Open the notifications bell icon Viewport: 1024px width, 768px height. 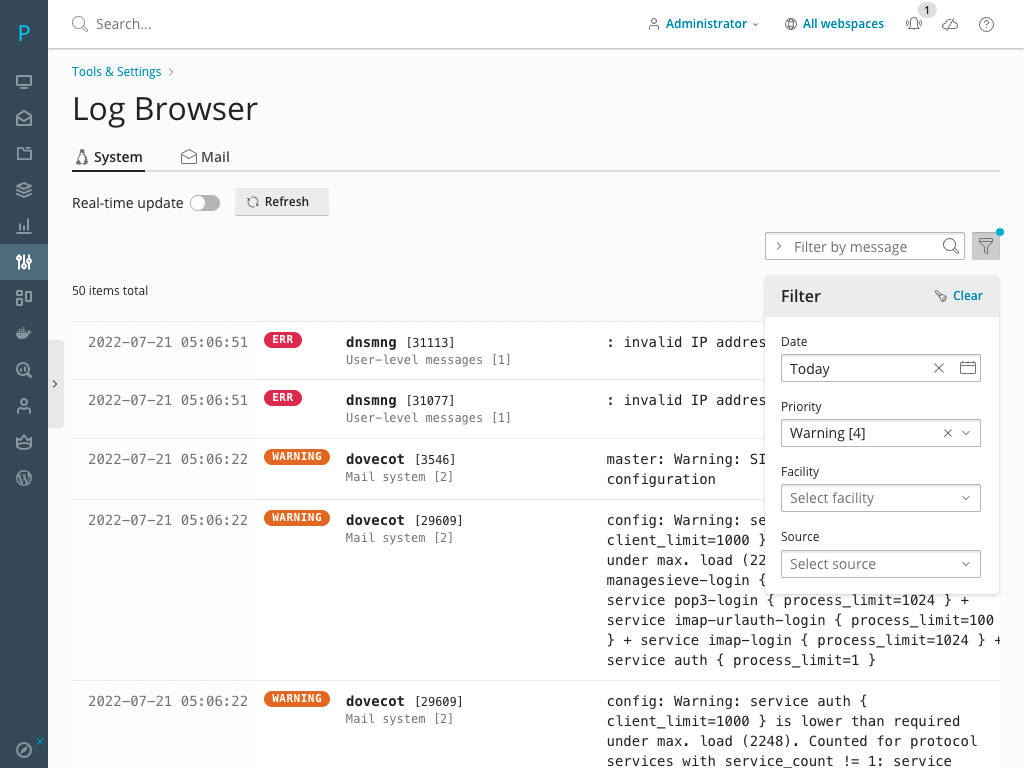(914, 24)
